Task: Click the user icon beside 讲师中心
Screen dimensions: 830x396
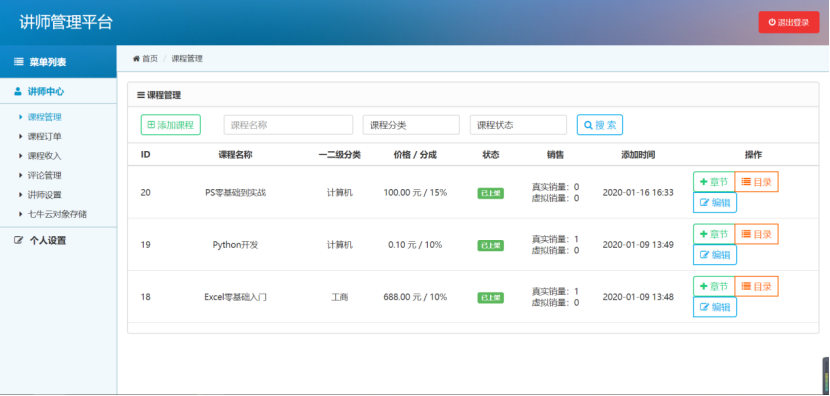Action: (18, 92)
